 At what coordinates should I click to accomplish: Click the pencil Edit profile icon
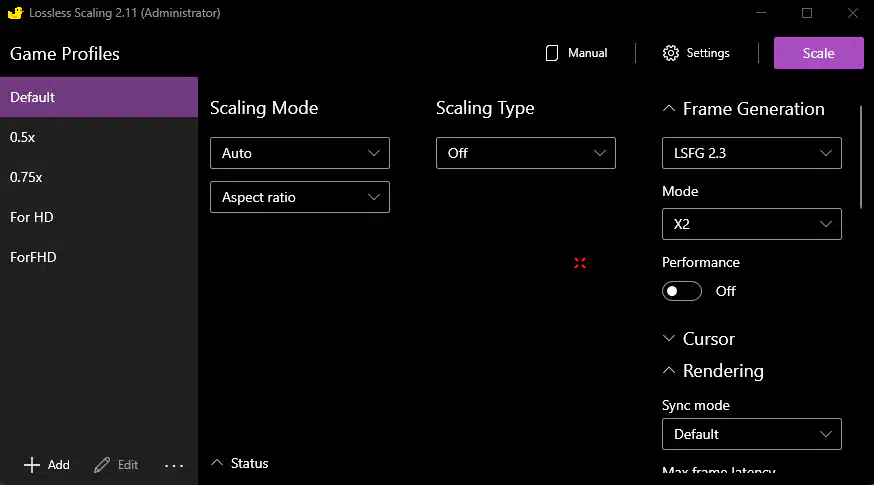(102, 465)
